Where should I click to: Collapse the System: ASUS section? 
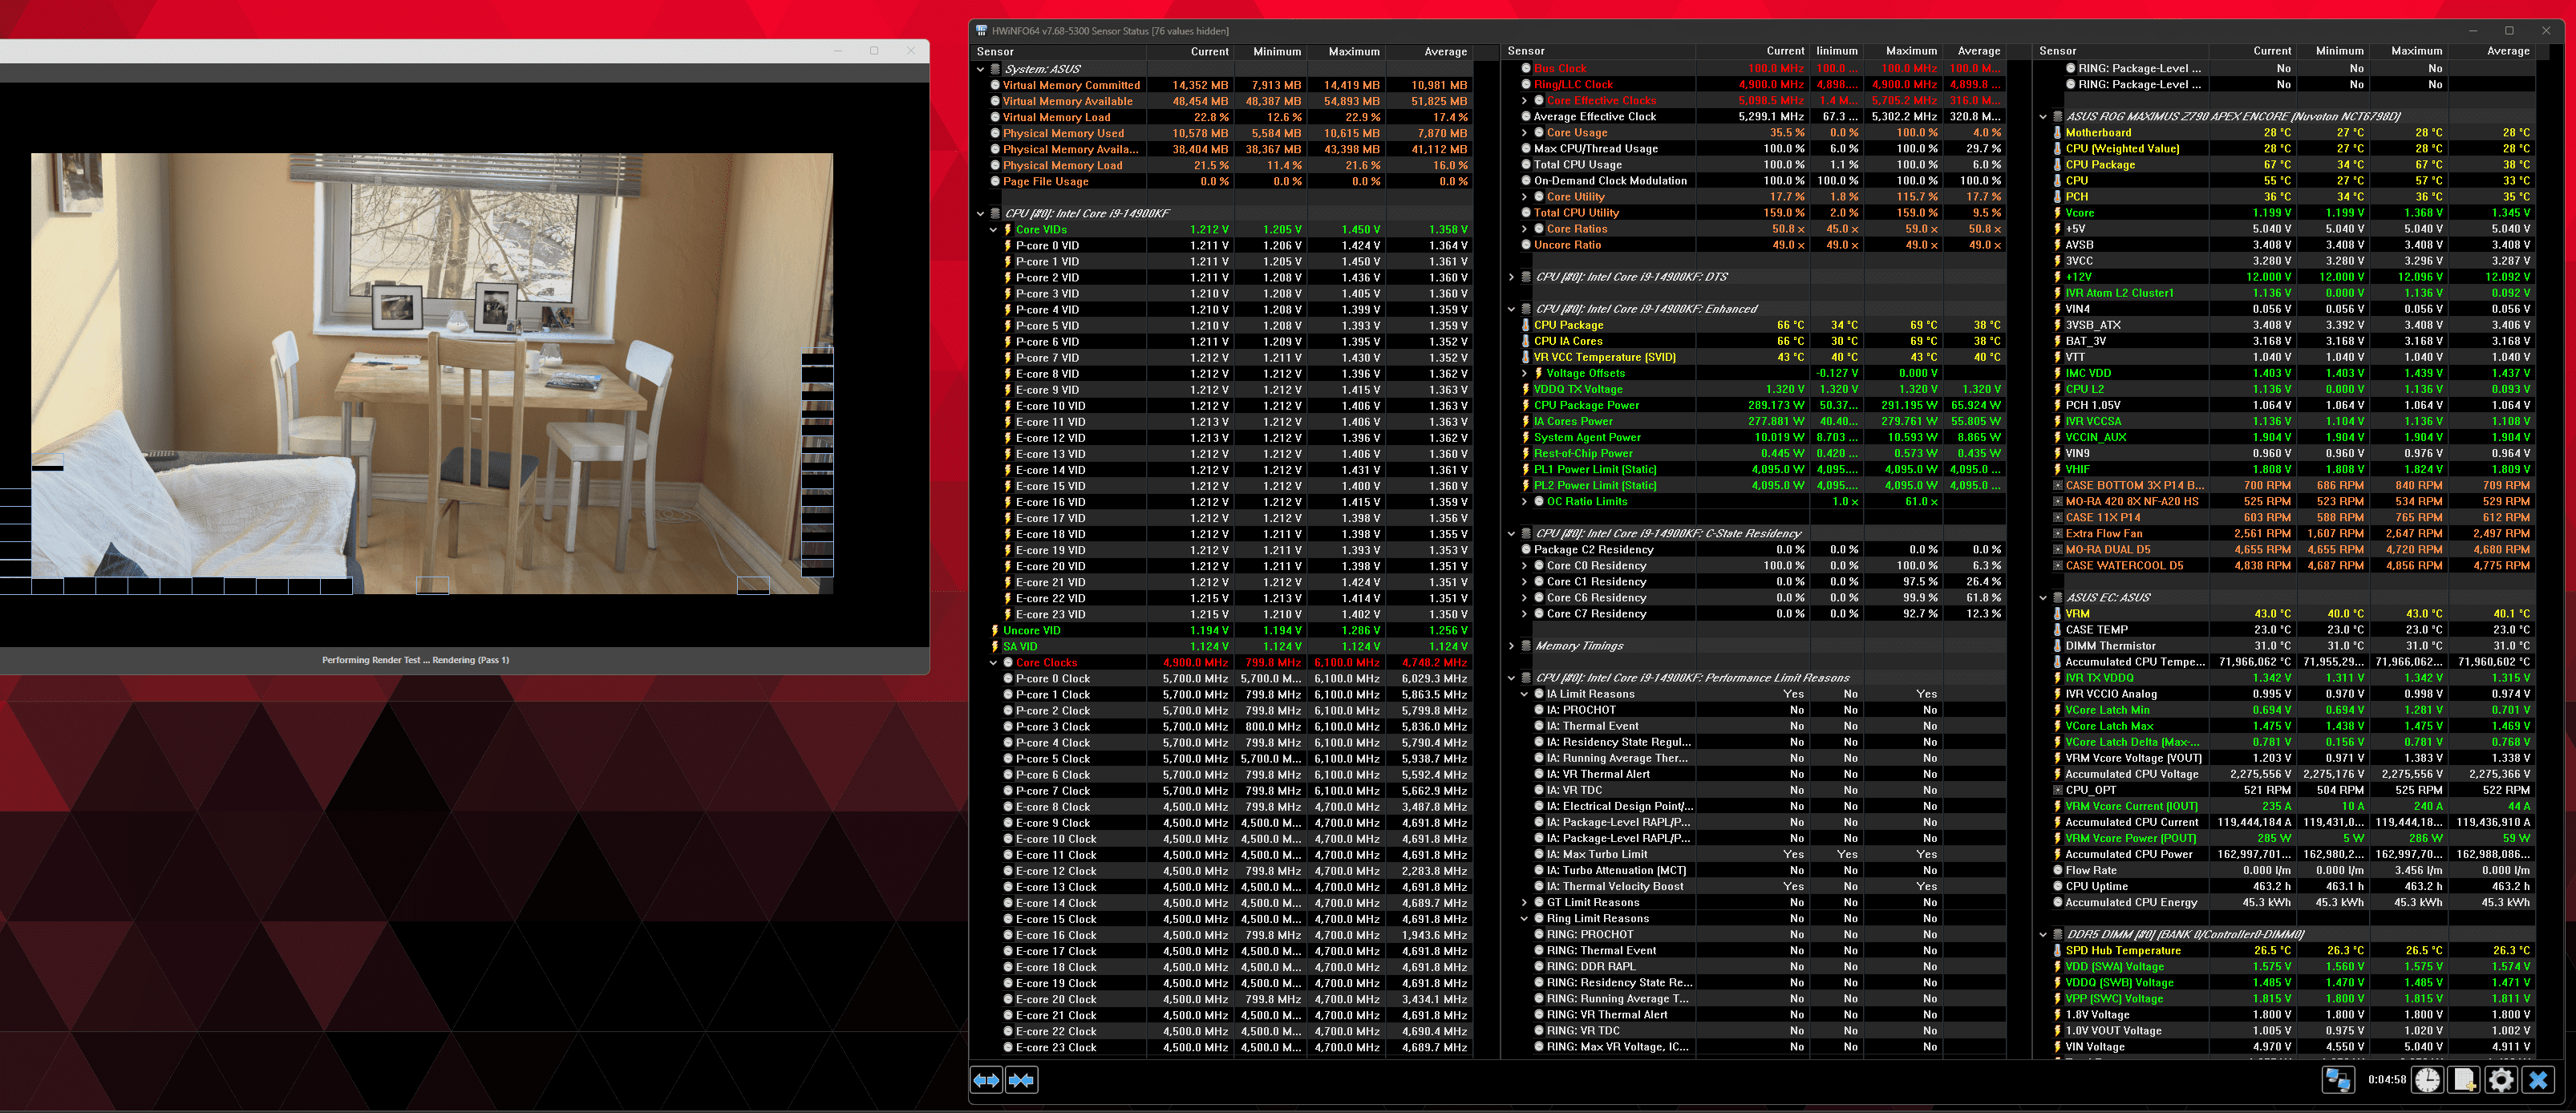(980, 69)
